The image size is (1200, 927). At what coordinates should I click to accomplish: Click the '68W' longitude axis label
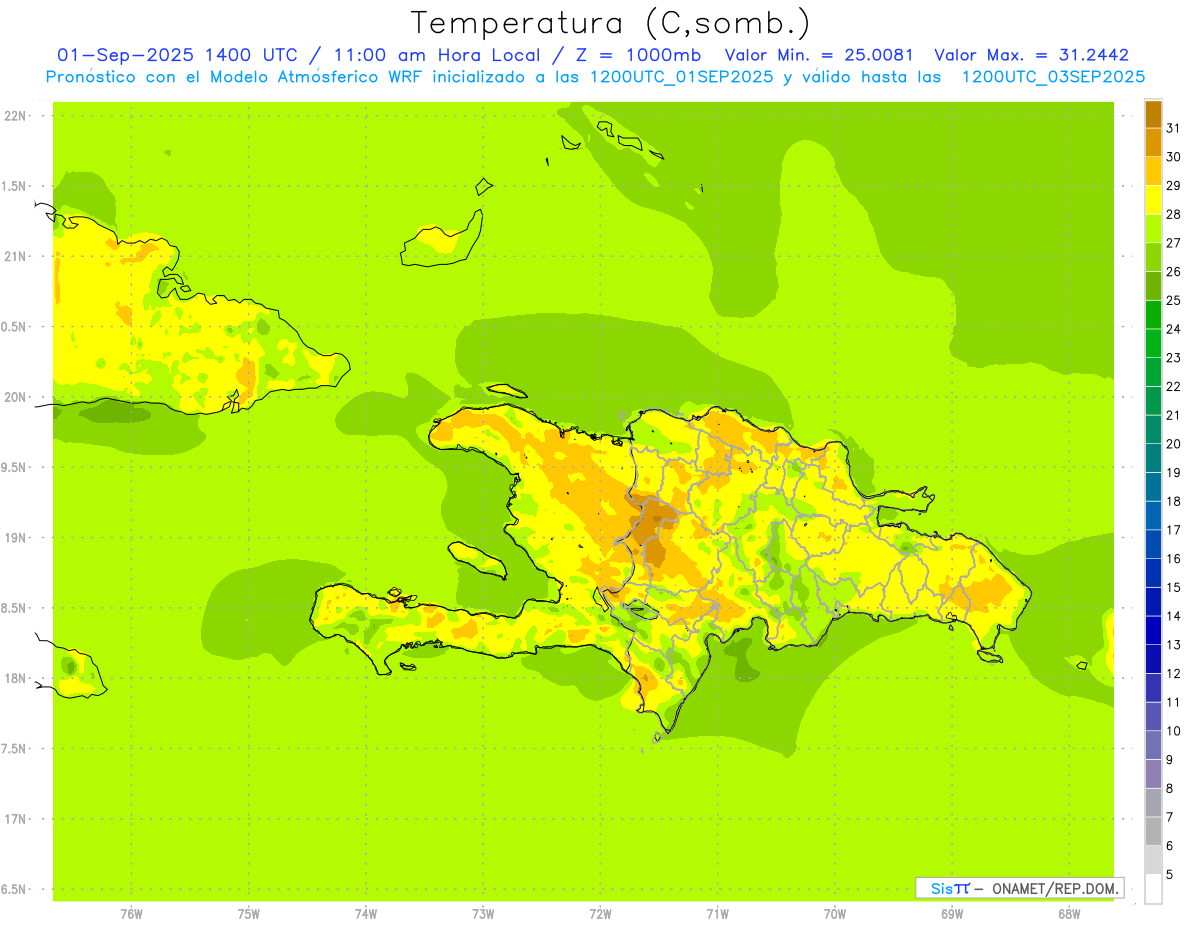pyautogui.click(x=1068, y=913)
